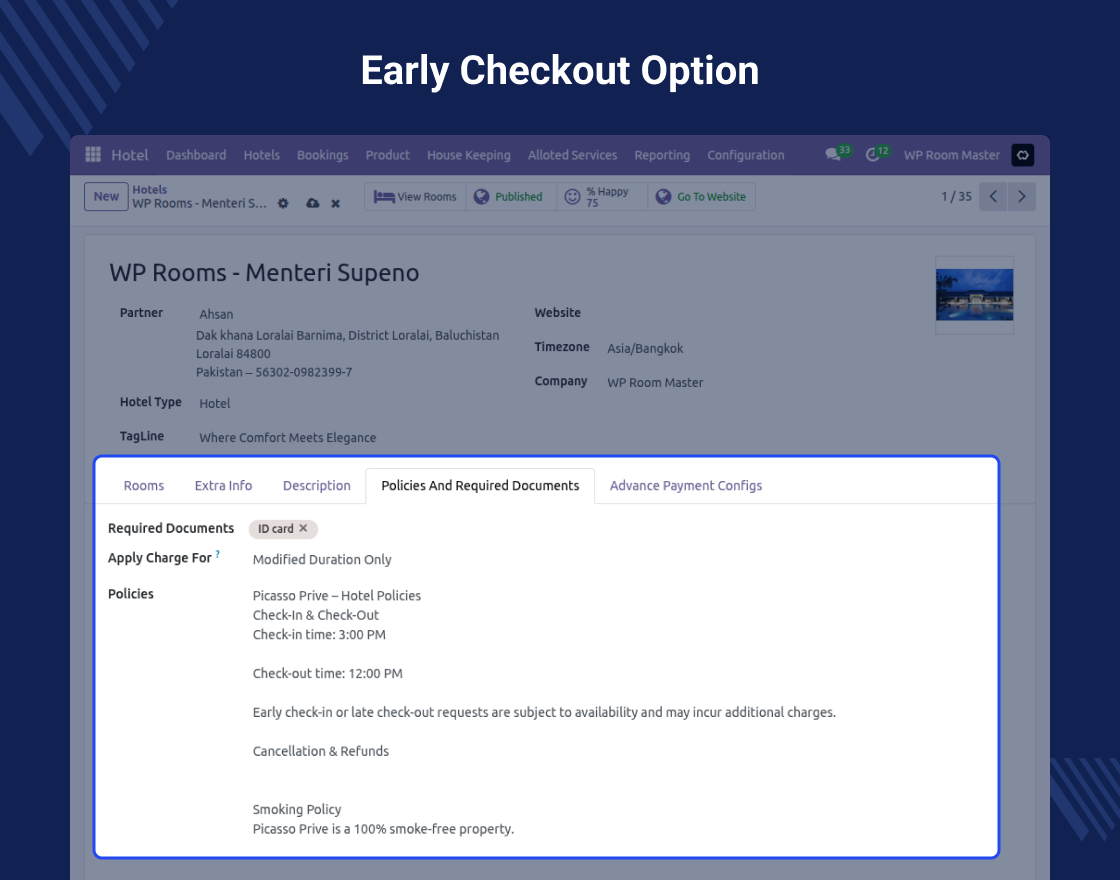This screenshot has width=1120, height=880.
Task: Open the apps grid menu icon
Action: coord(93,155)
